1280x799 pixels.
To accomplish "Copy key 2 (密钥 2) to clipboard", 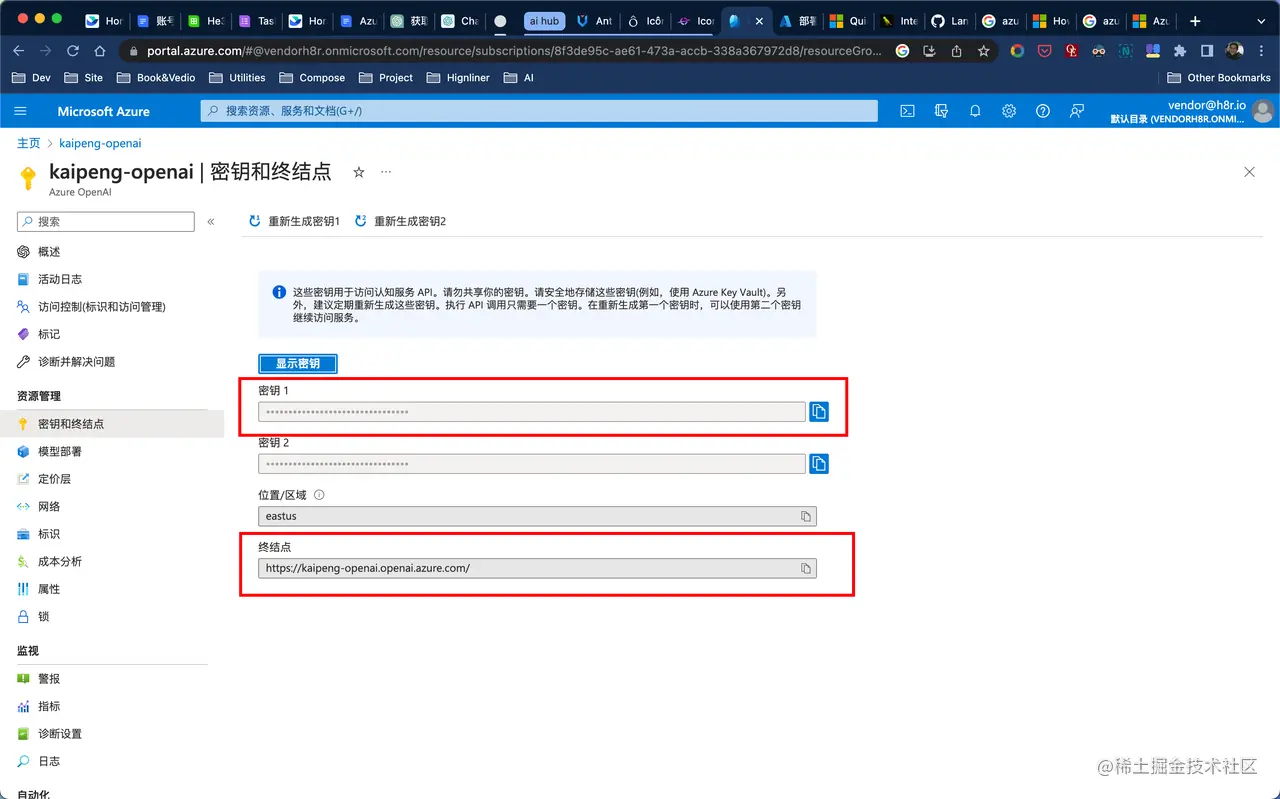I will (819, 463).
